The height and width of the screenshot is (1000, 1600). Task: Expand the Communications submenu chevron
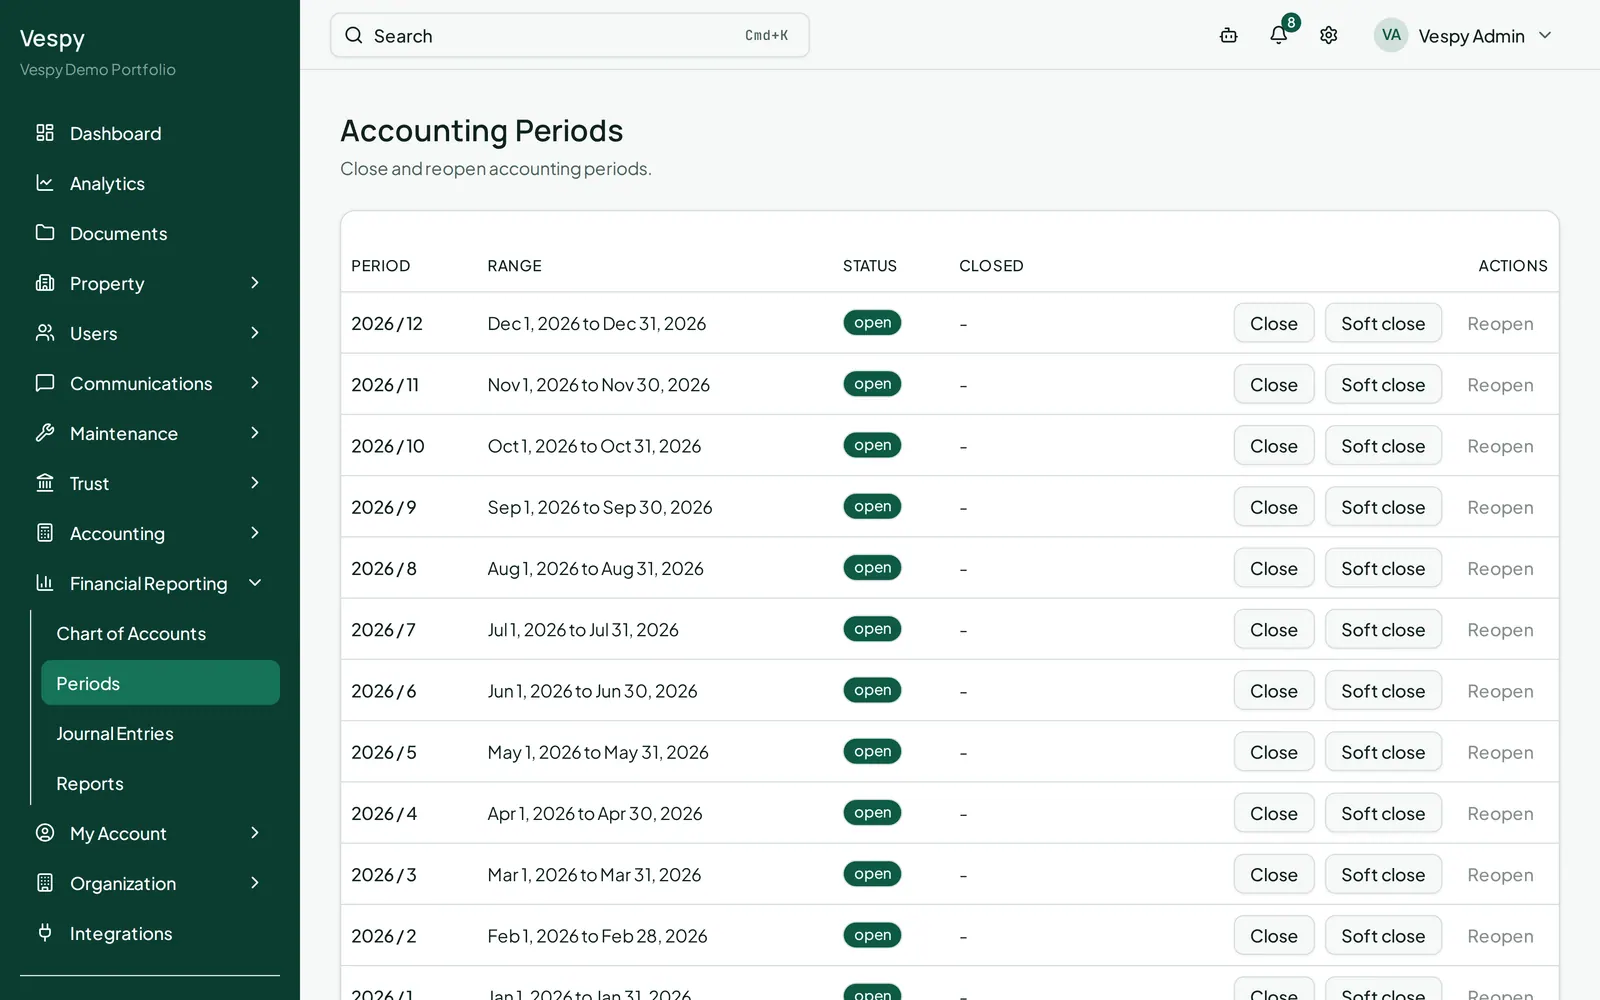pos(255,383)
